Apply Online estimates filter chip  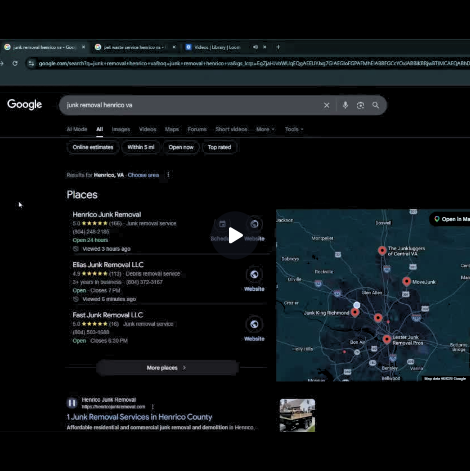click(93, 147)
